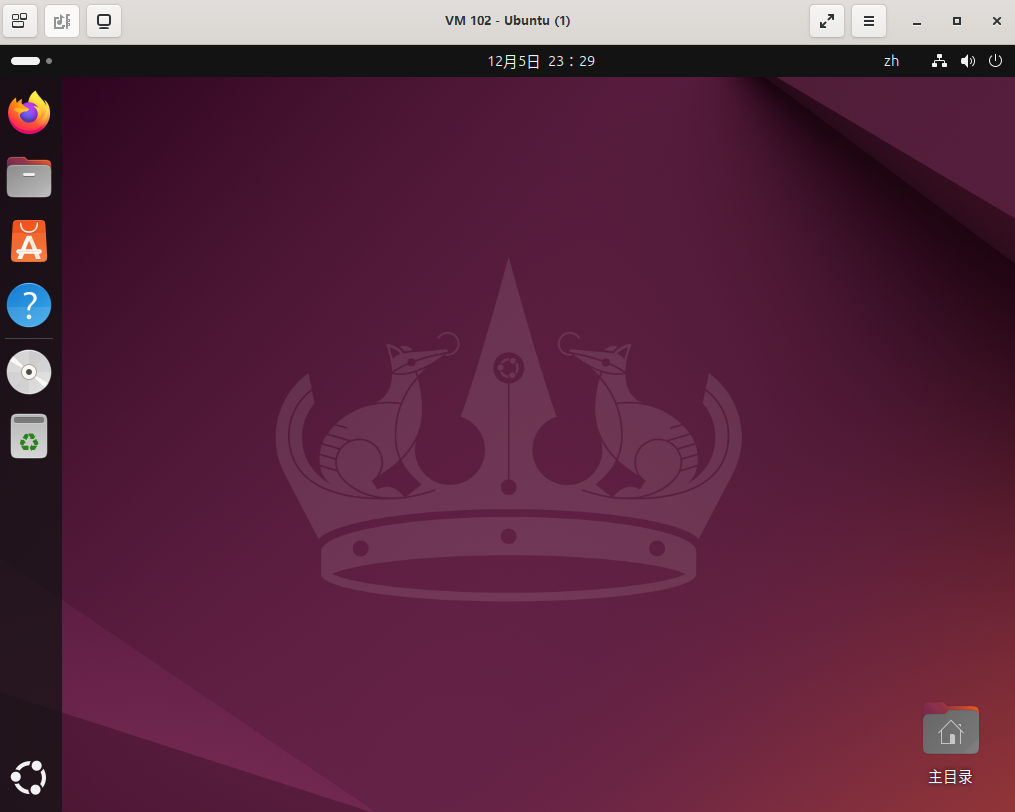Click the disc image icon in the dock

tap(28, 371)
